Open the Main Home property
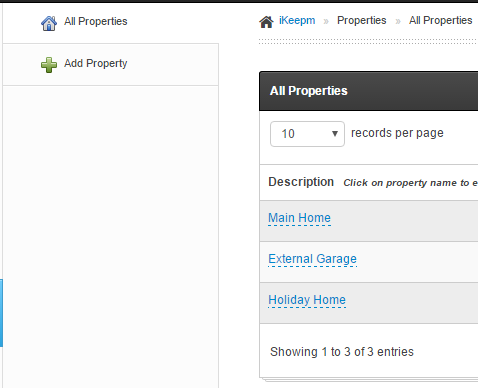 [299, 218]
